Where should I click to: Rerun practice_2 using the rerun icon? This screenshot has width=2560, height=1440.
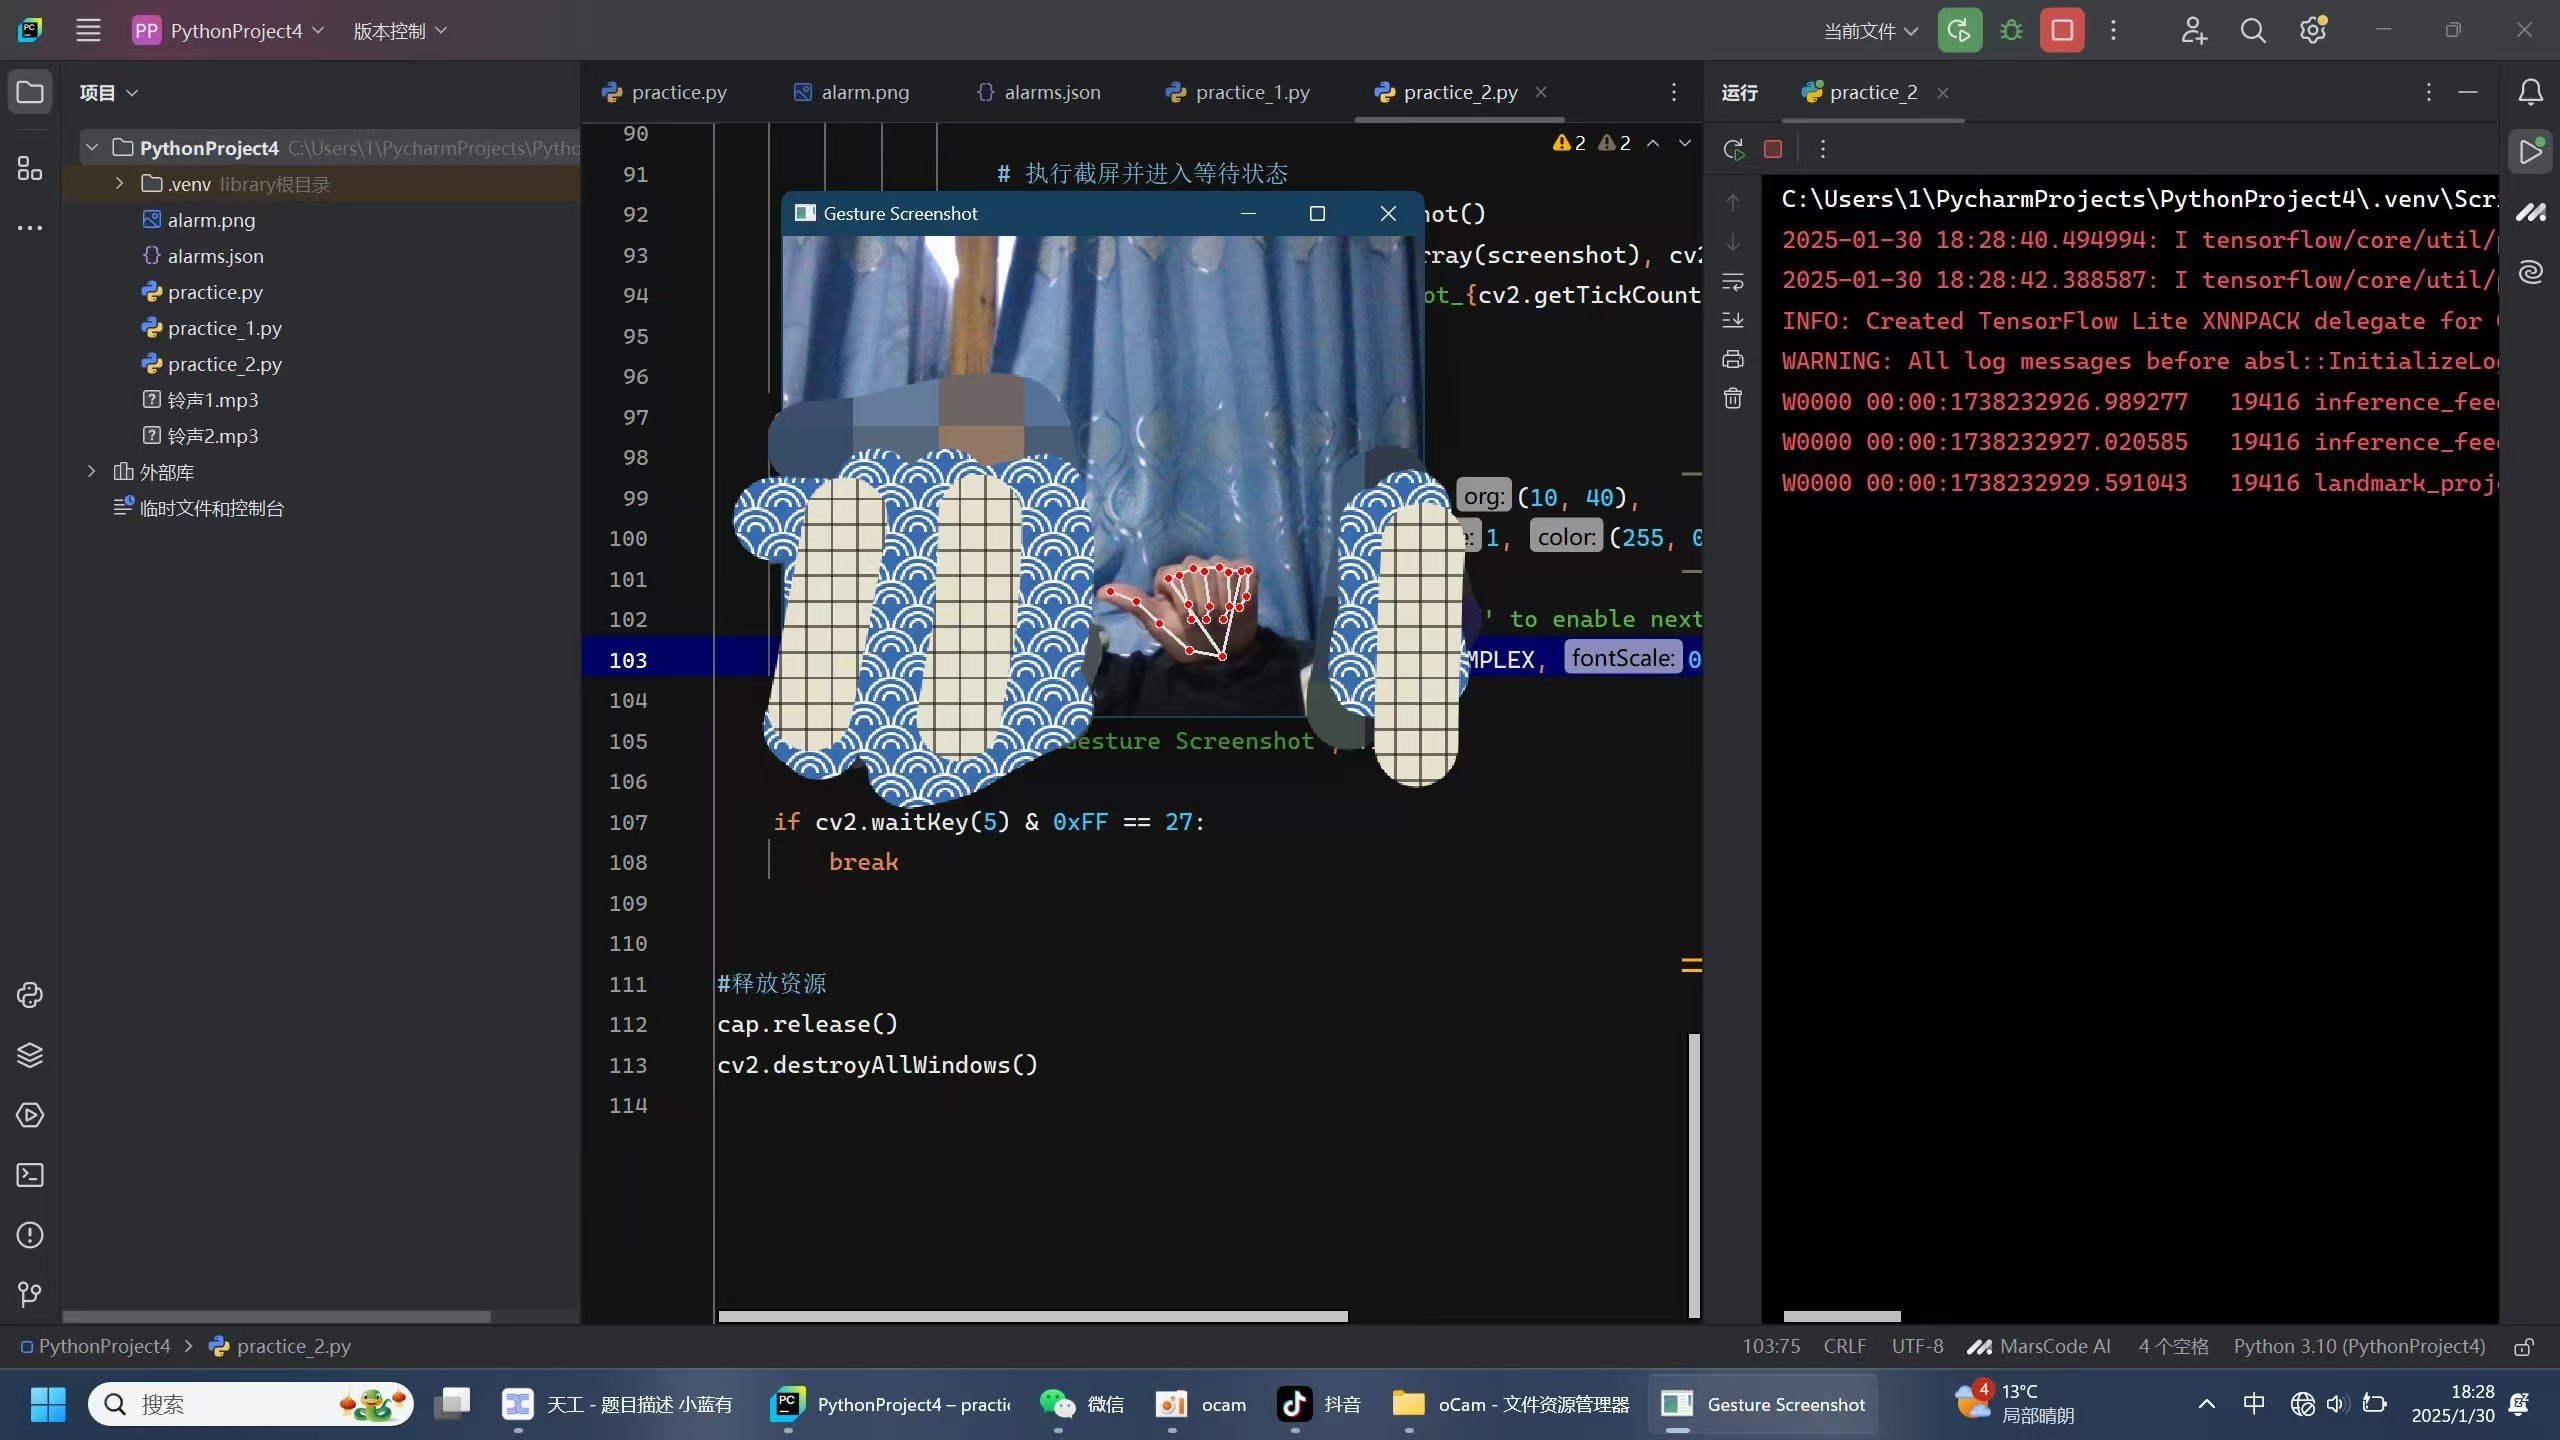pyautogui.click(x=1733, y=148)
